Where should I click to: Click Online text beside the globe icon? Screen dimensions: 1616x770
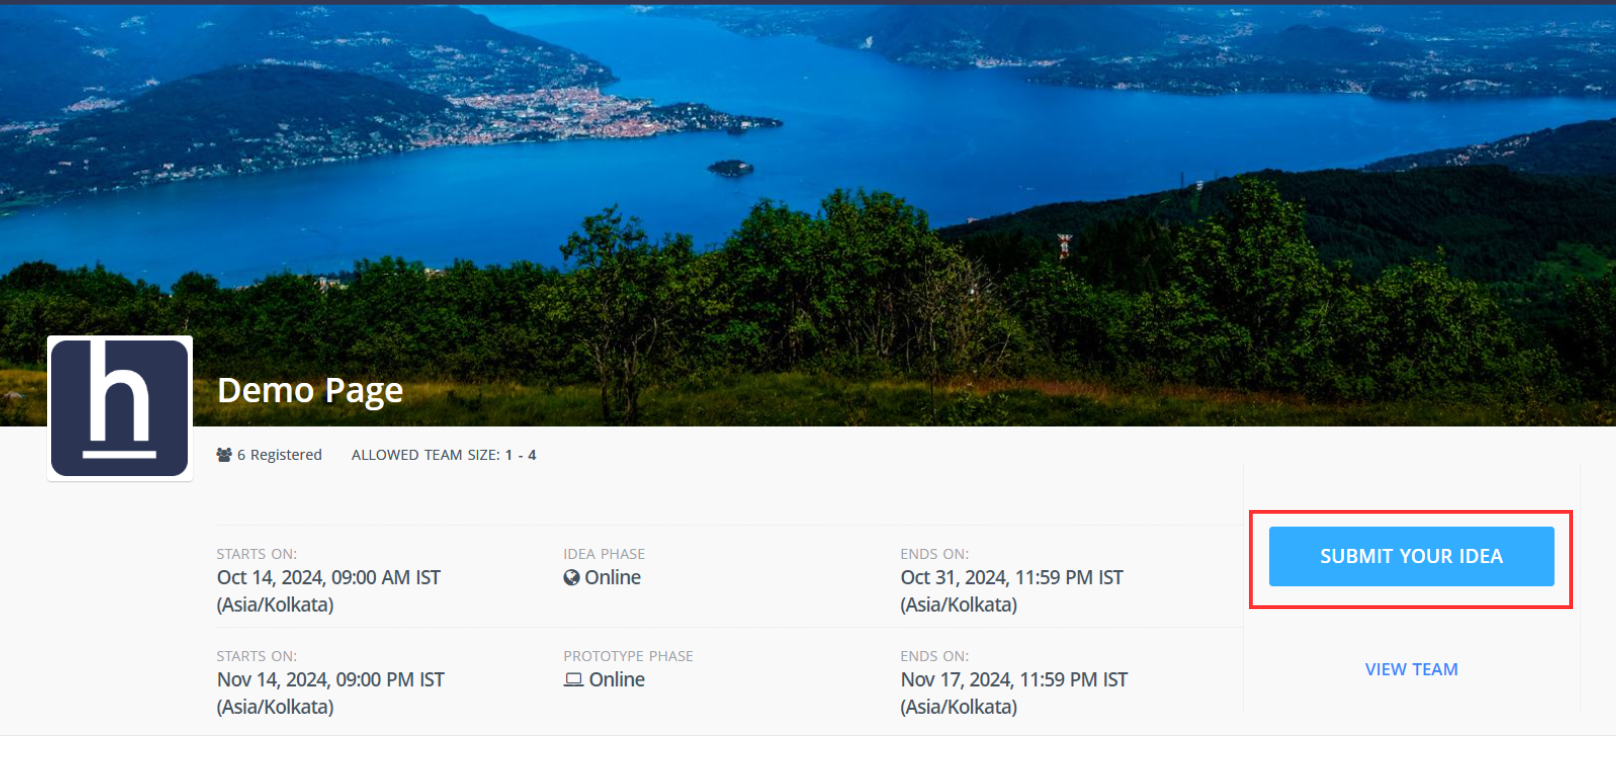click(613, 578)
